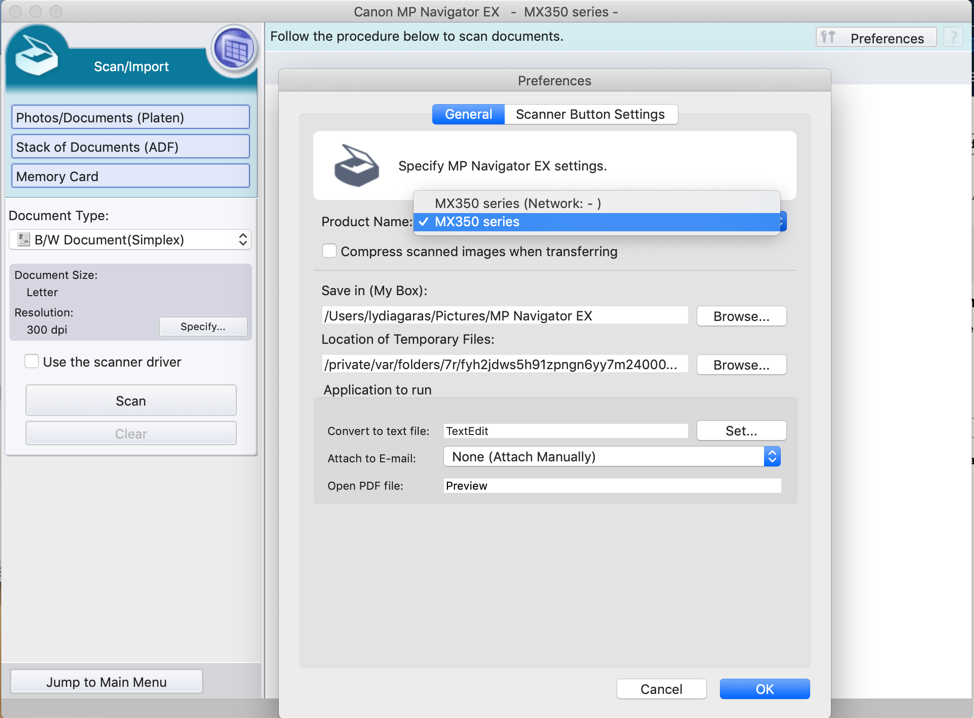974x718 pixels.
Task: Switch to the Scanner Button Settings tab
Action: point(591,114)
